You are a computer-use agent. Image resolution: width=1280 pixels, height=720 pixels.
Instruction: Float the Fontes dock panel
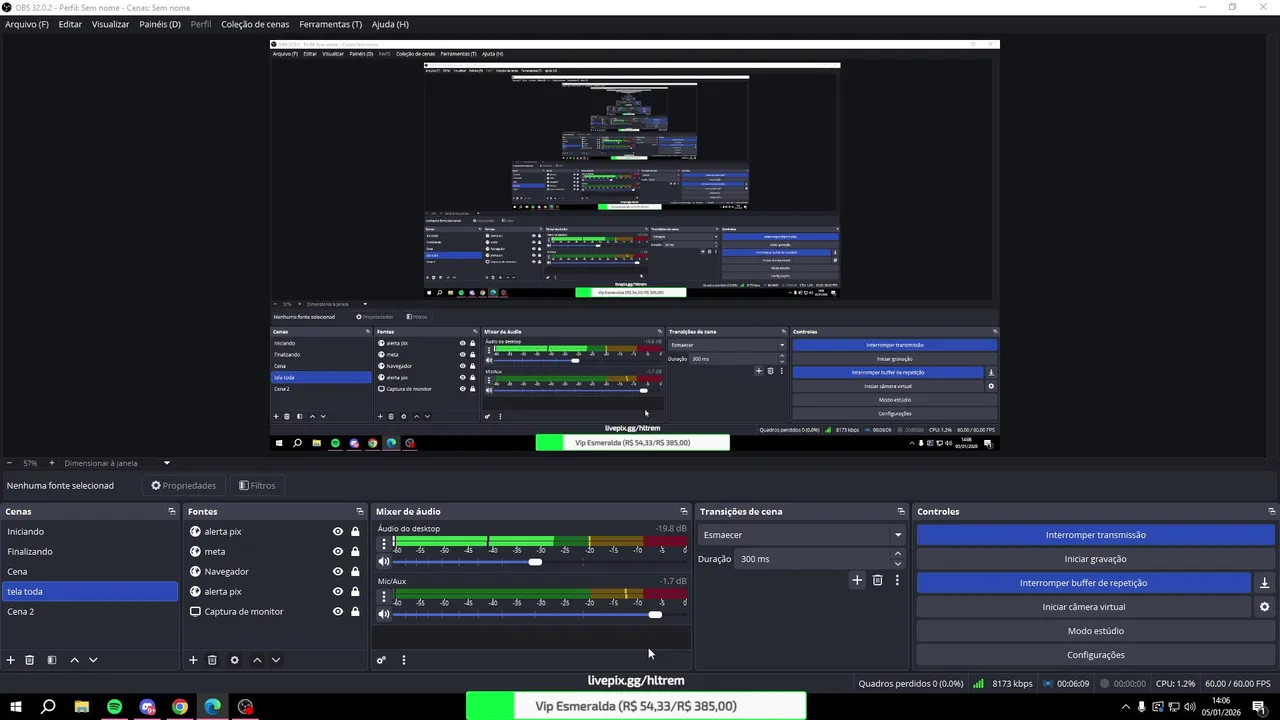tap(360, 511)
